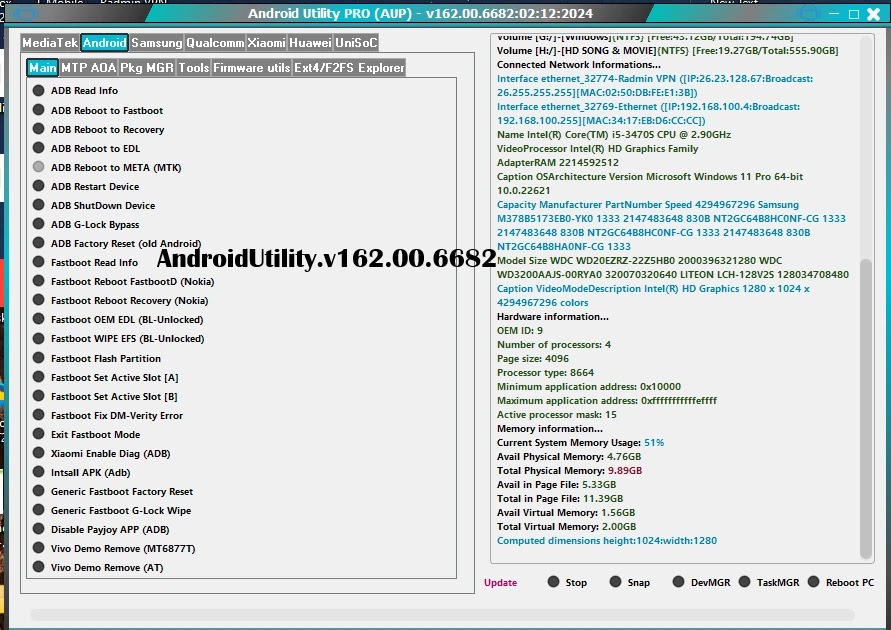
Task: Click the 'Computed dimensions height:1024:width:1280' line
Action: pos(607,541)
